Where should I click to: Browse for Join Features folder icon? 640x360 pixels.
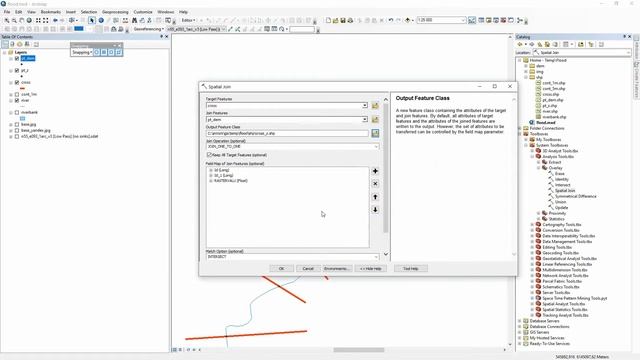(x=375, y=120)
